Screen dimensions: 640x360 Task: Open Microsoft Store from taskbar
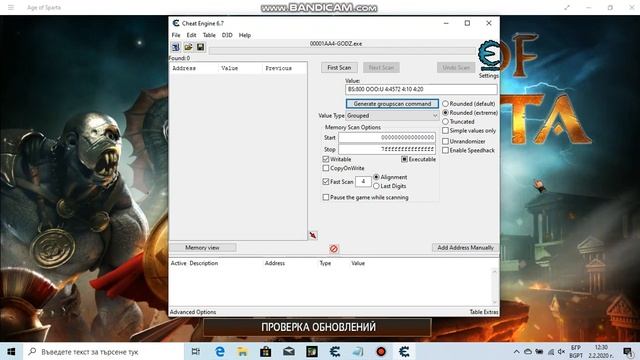tap(266, 351)
